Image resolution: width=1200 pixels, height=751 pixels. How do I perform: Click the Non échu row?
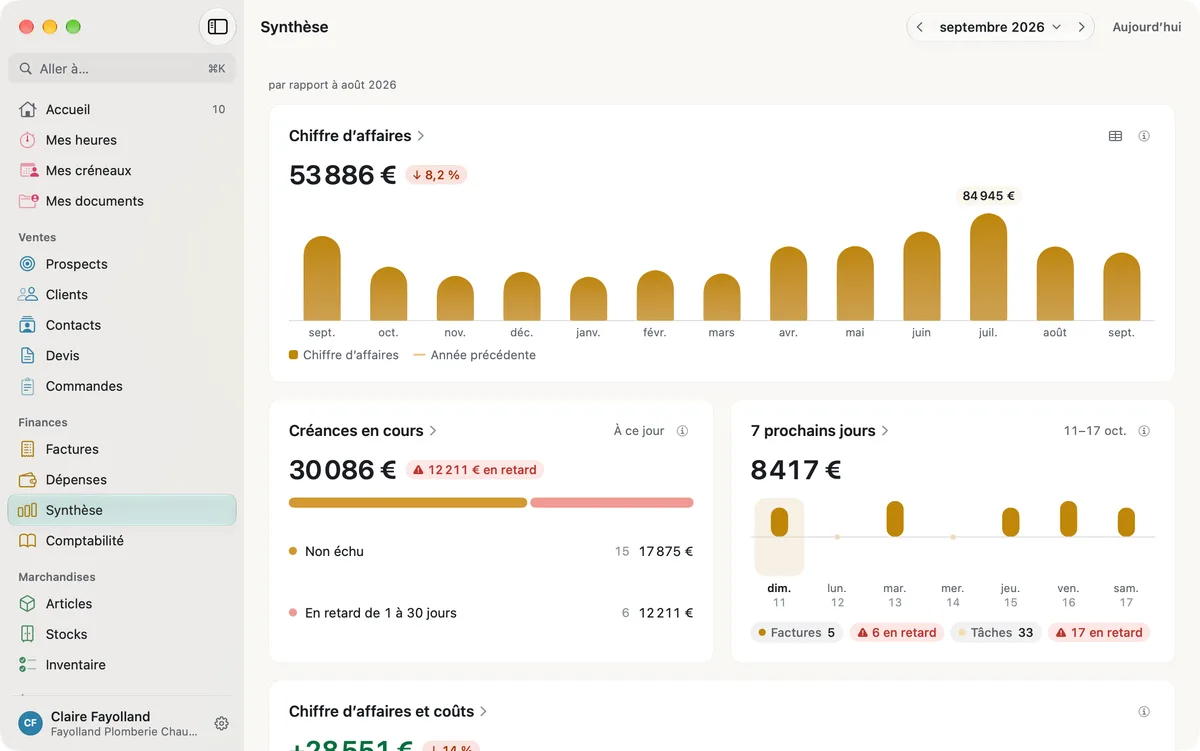click(x=491, y=551)
